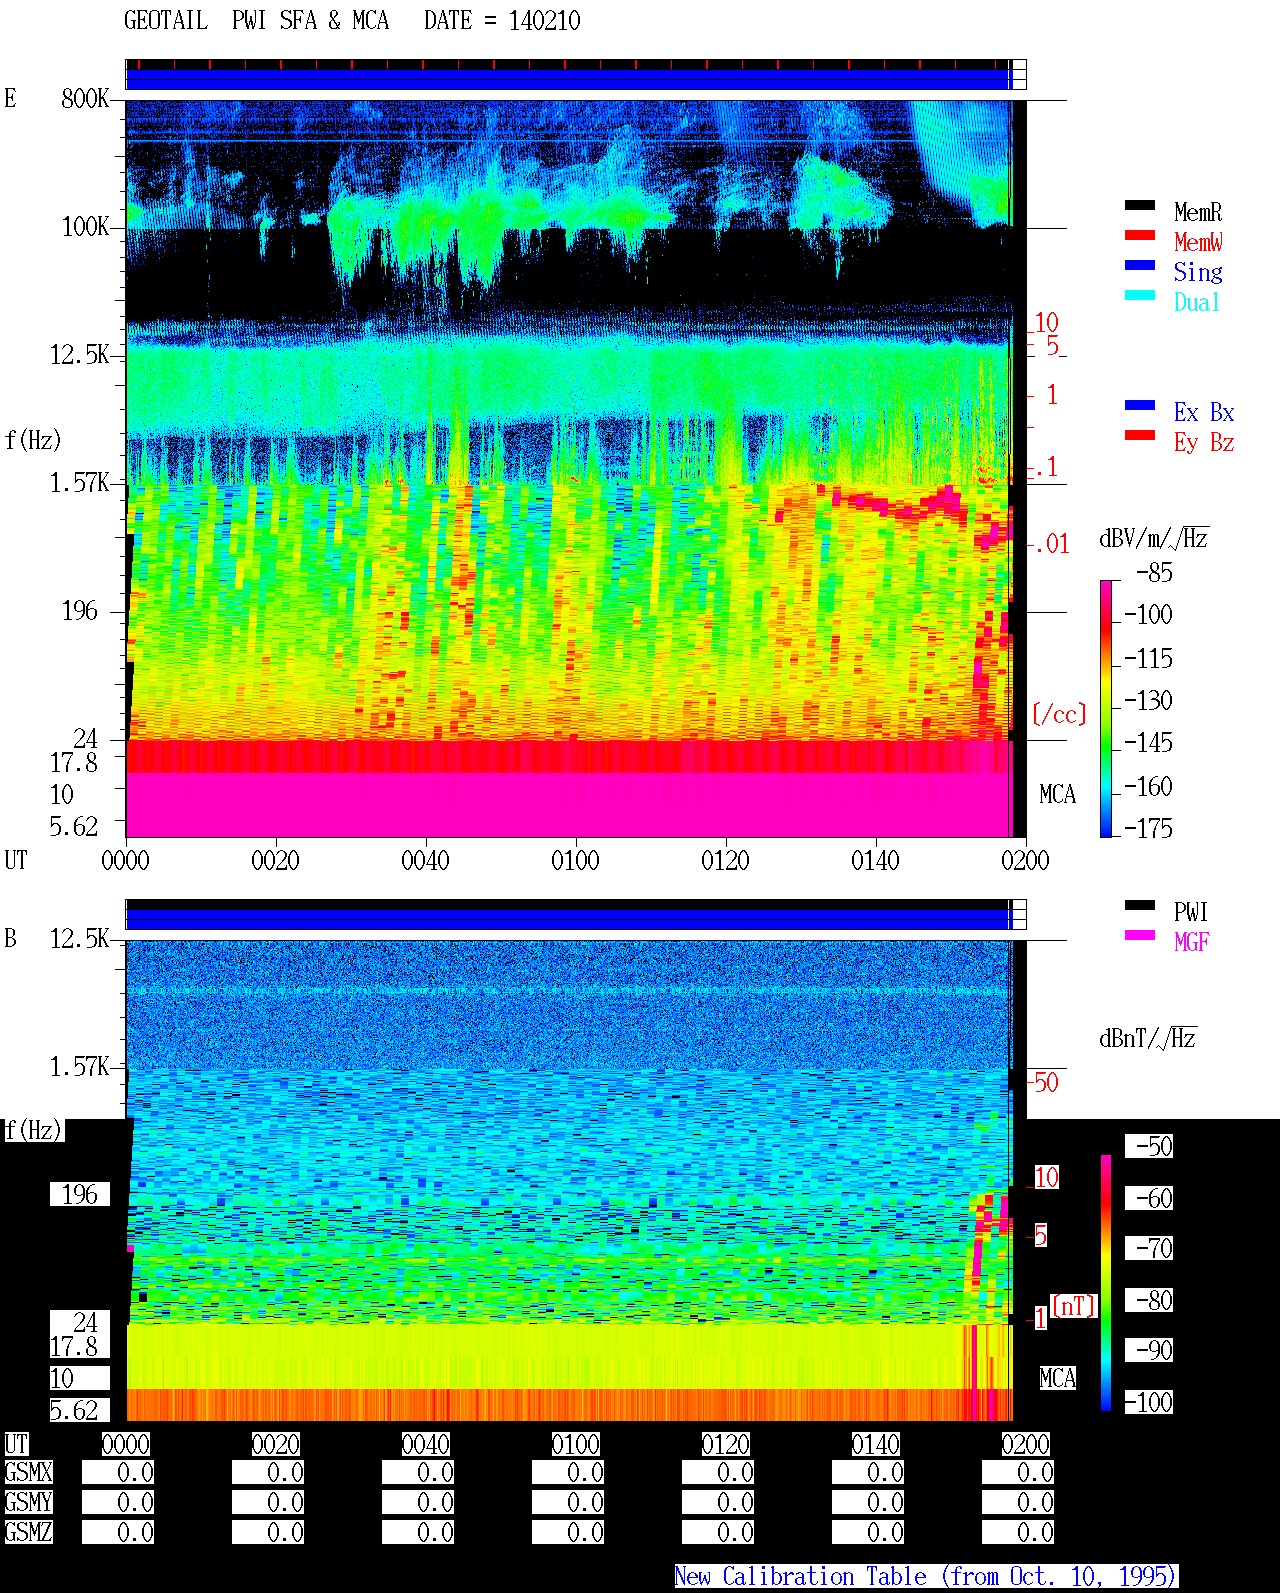Click the black PWI legend swatch
The width and height of the screenshot is (1280, 1593).
pyautogui.click(x=1139, y=906)
